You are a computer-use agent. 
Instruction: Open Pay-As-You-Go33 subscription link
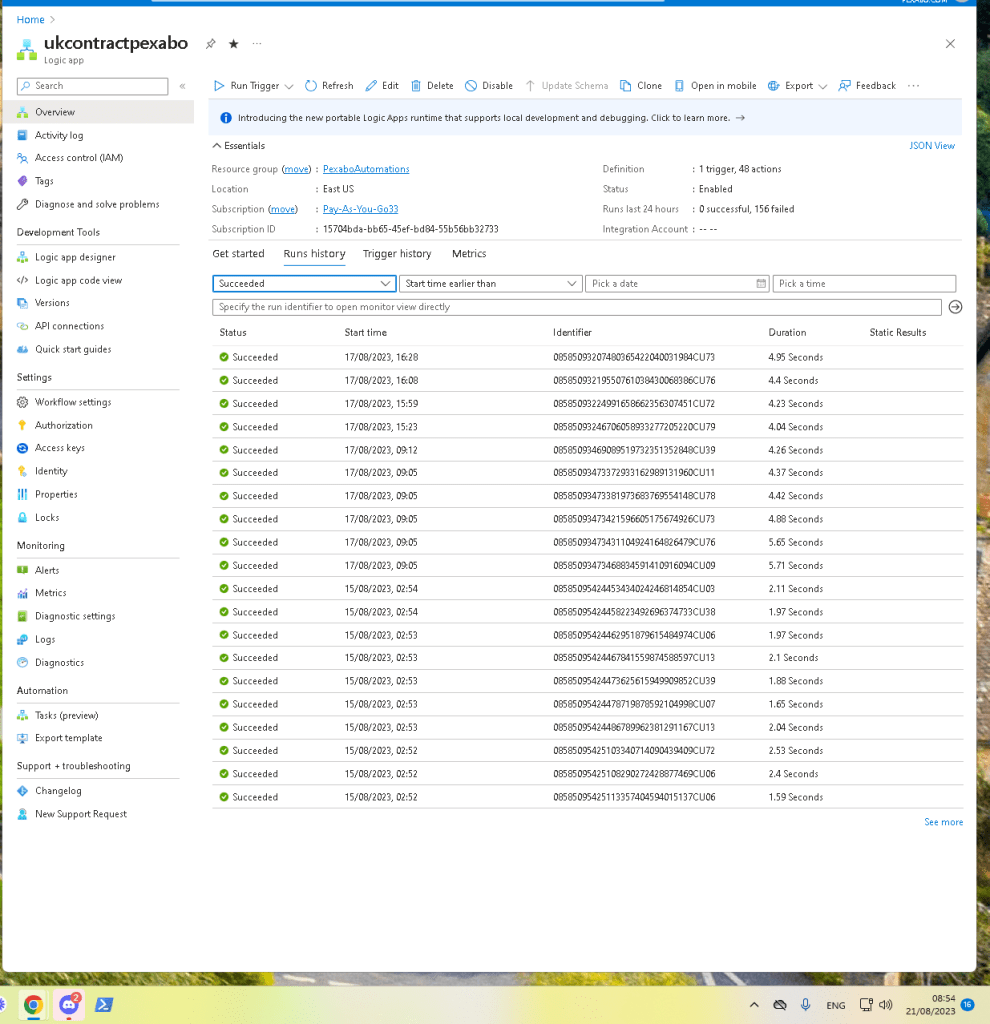(360, 209)
